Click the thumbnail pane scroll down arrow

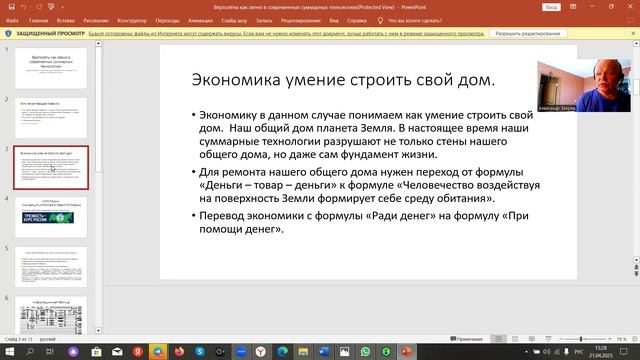tap(98, 331)
